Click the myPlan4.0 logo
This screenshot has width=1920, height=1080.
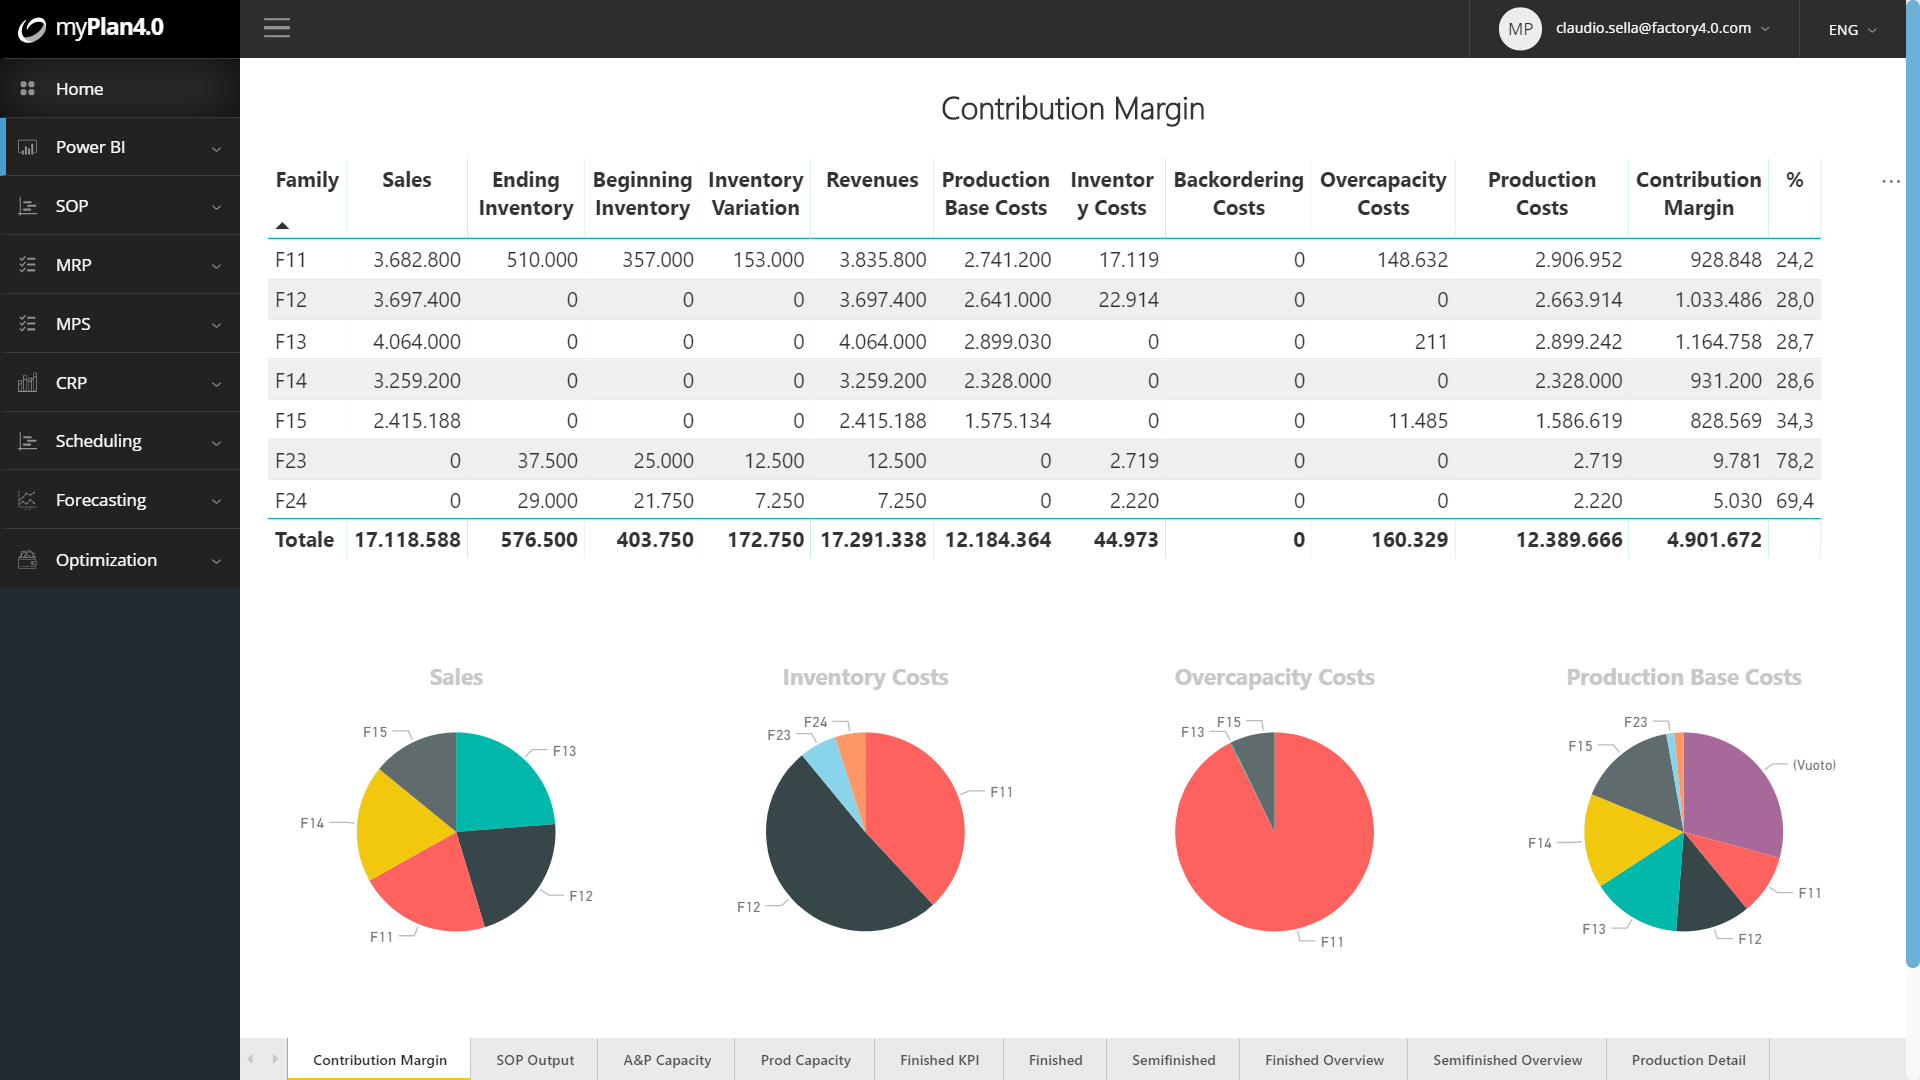point(90,28)
